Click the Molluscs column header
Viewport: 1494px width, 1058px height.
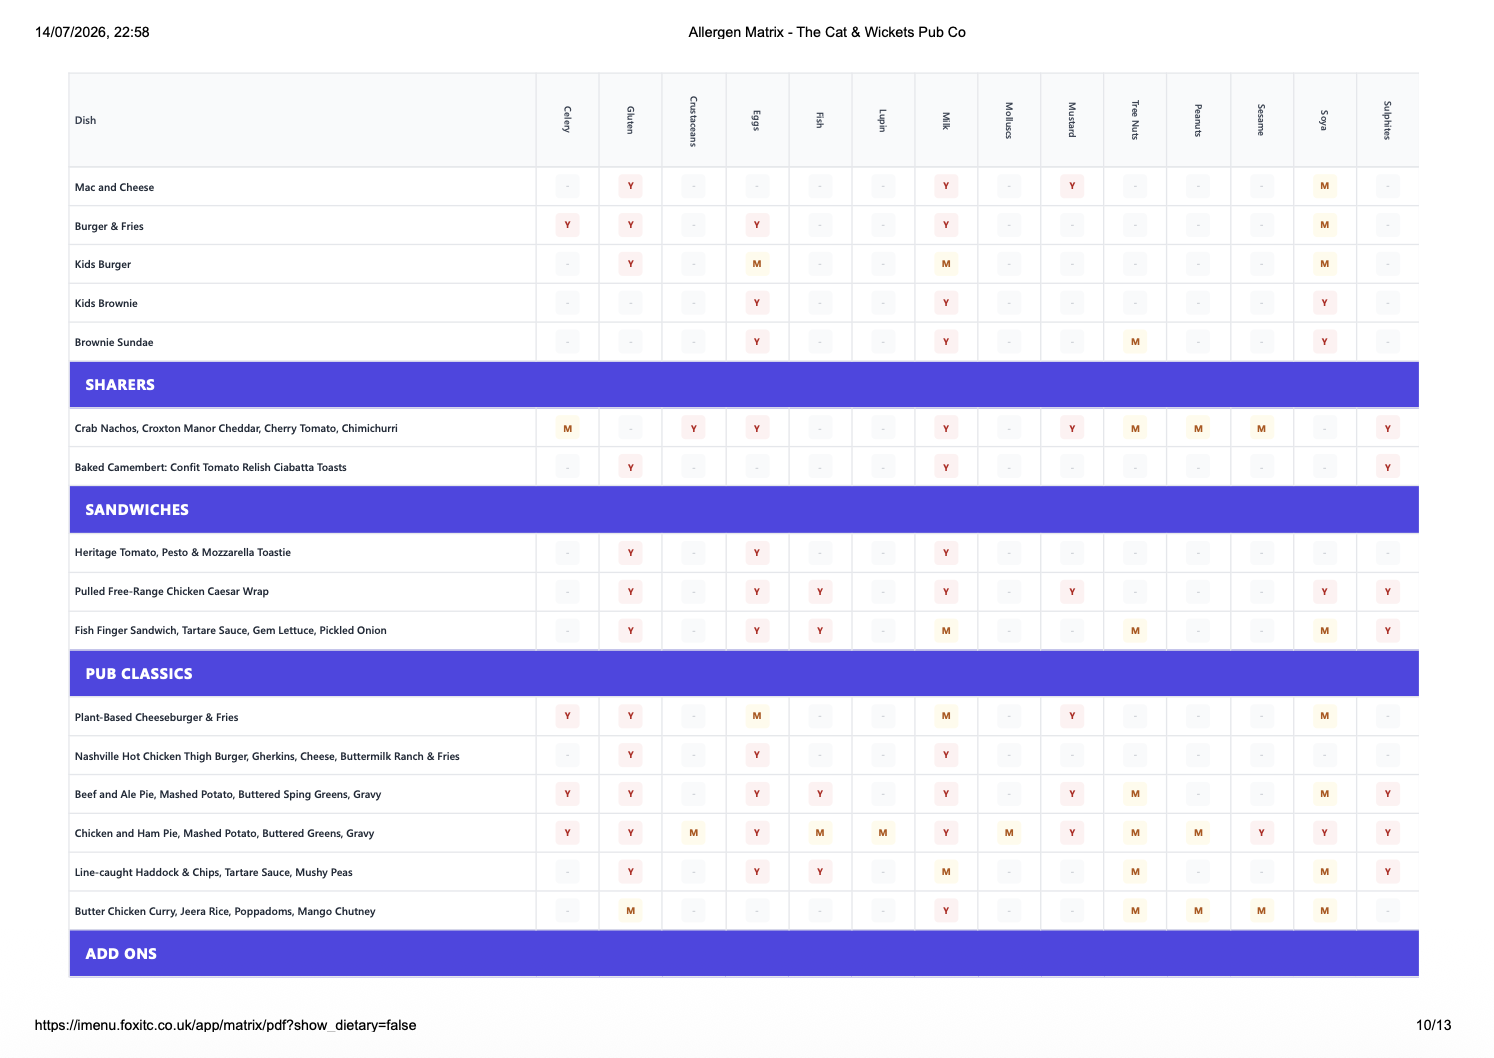(1009, 120)
